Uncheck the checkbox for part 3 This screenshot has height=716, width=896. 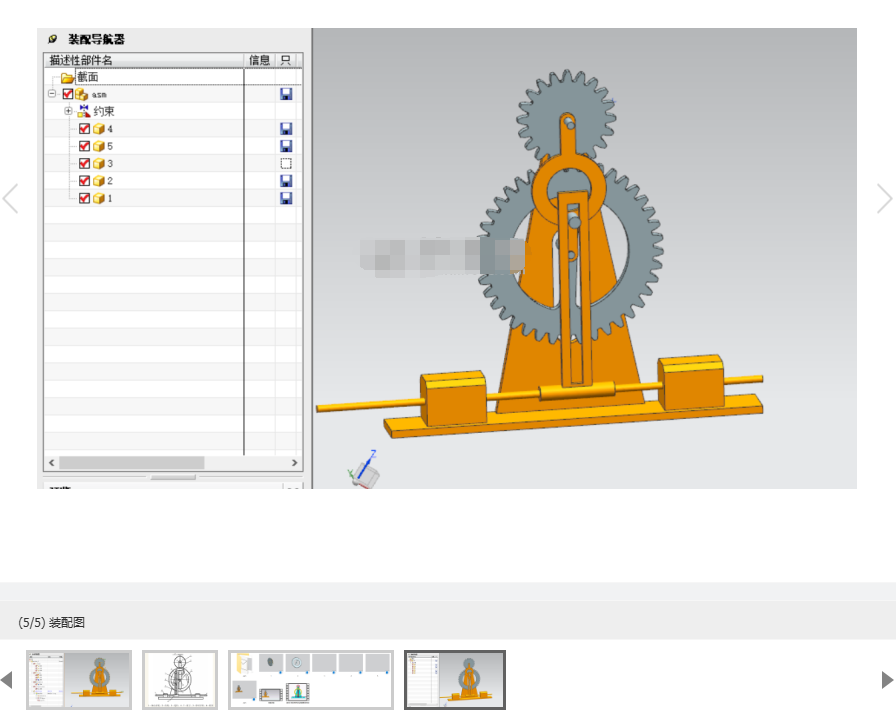click(x=85, y=163)
